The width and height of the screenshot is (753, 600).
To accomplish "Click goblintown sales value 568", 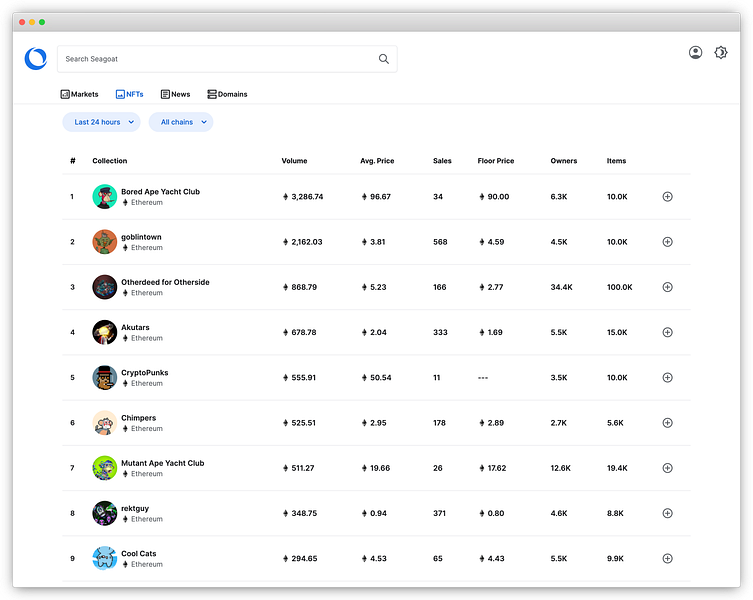I will point(440,242).
